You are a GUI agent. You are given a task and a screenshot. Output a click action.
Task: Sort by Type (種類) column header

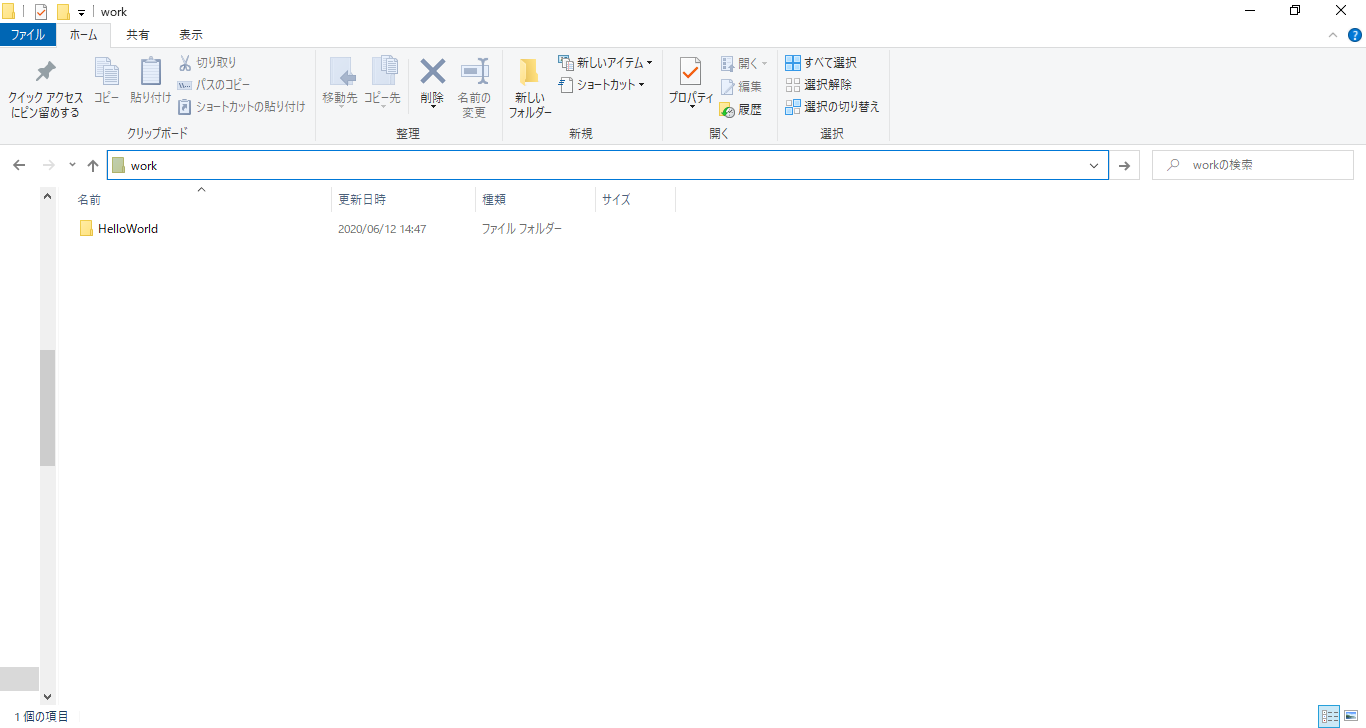(535, 199)
